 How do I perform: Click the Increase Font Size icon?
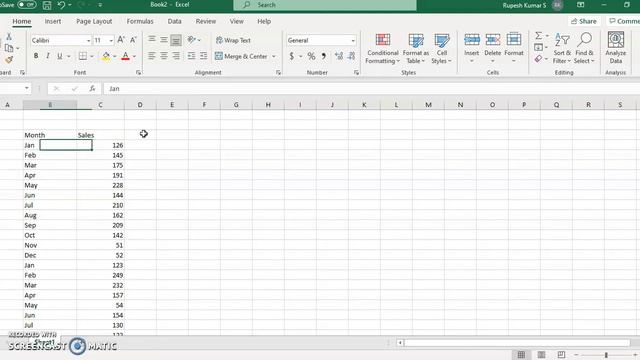click(121, 40)
